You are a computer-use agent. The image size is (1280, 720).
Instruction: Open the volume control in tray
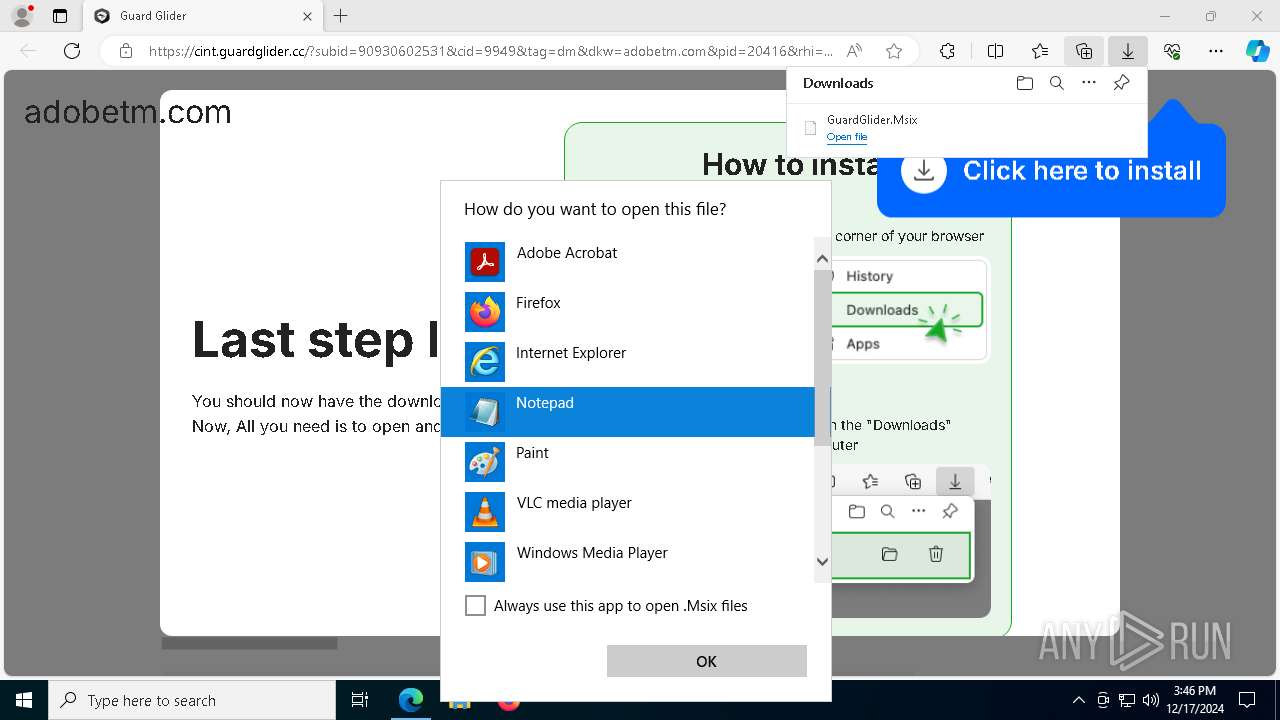coord(1151,700)
